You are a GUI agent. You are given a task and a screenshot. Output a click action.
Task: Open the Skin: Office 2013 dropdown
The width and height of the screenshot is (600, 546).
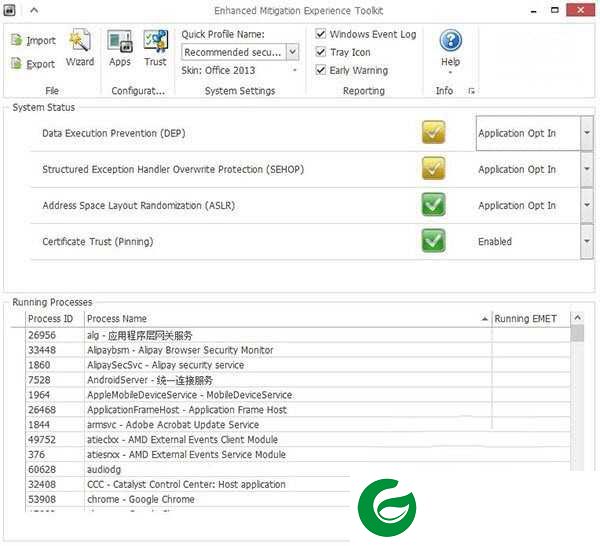pos(295,70)
